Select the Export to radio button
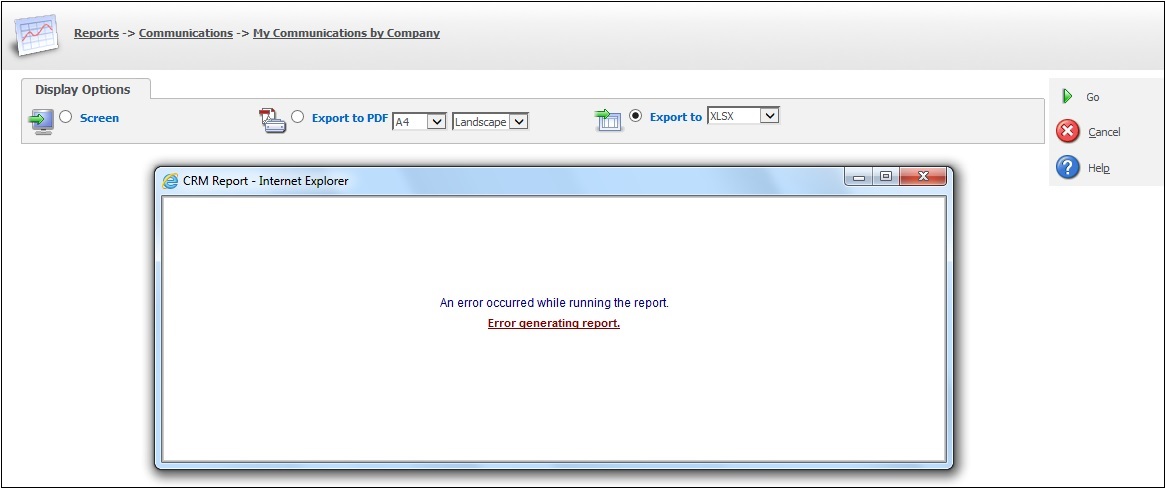Image resolution: width=1165 pixels, height=488 pixels. (635, 116)
